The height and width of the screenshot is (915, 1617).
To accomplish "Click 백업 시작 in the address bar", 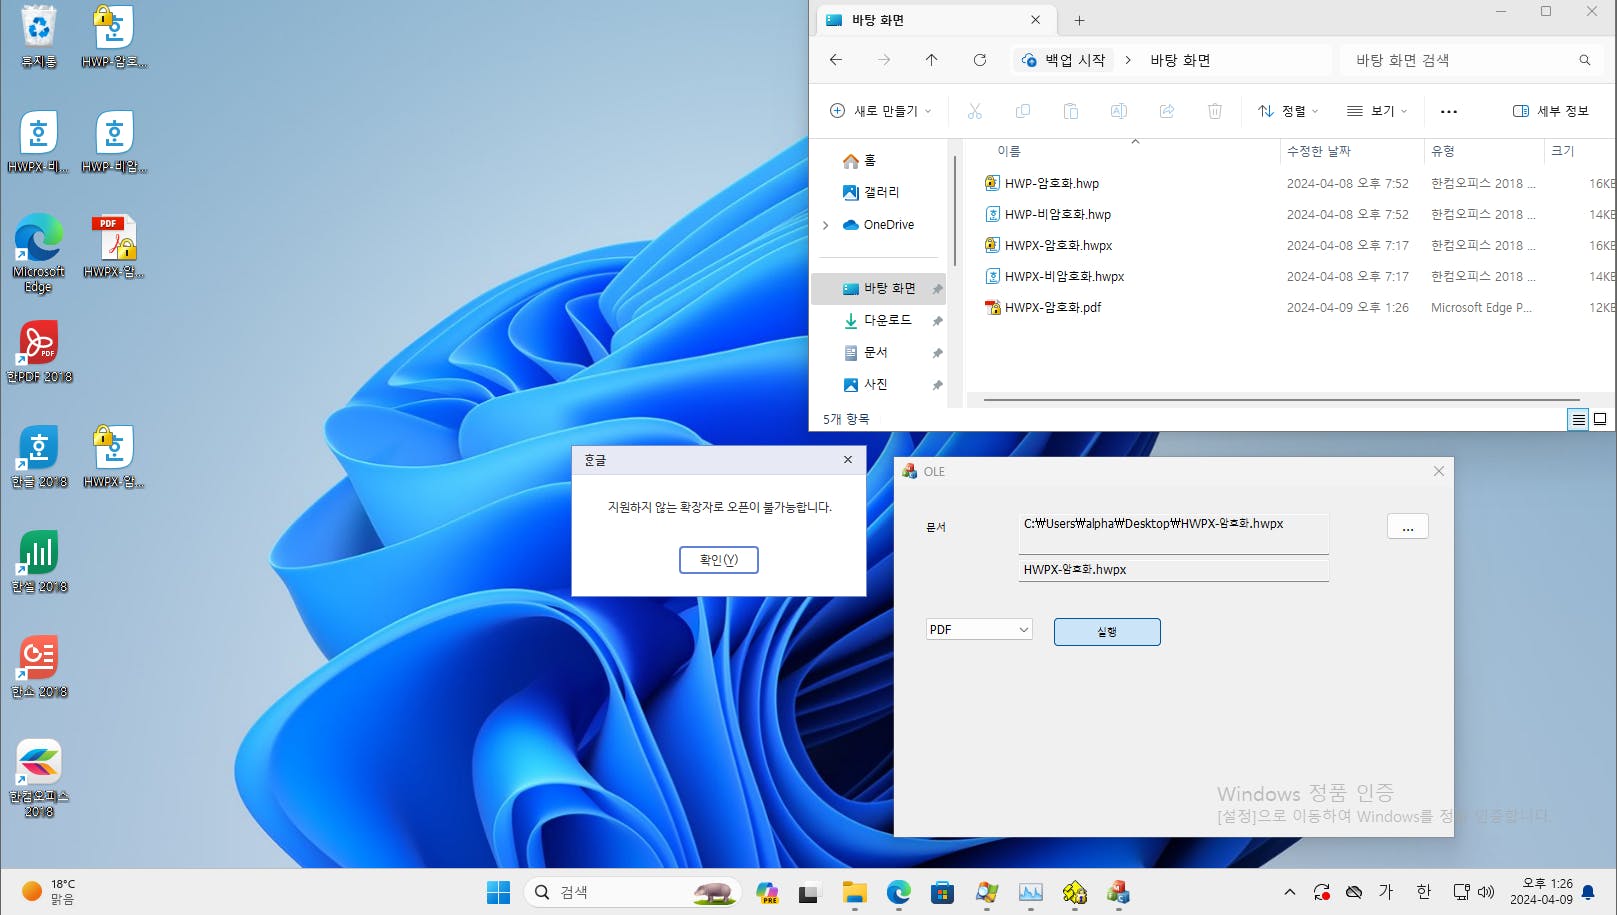I will point(1064,60).
